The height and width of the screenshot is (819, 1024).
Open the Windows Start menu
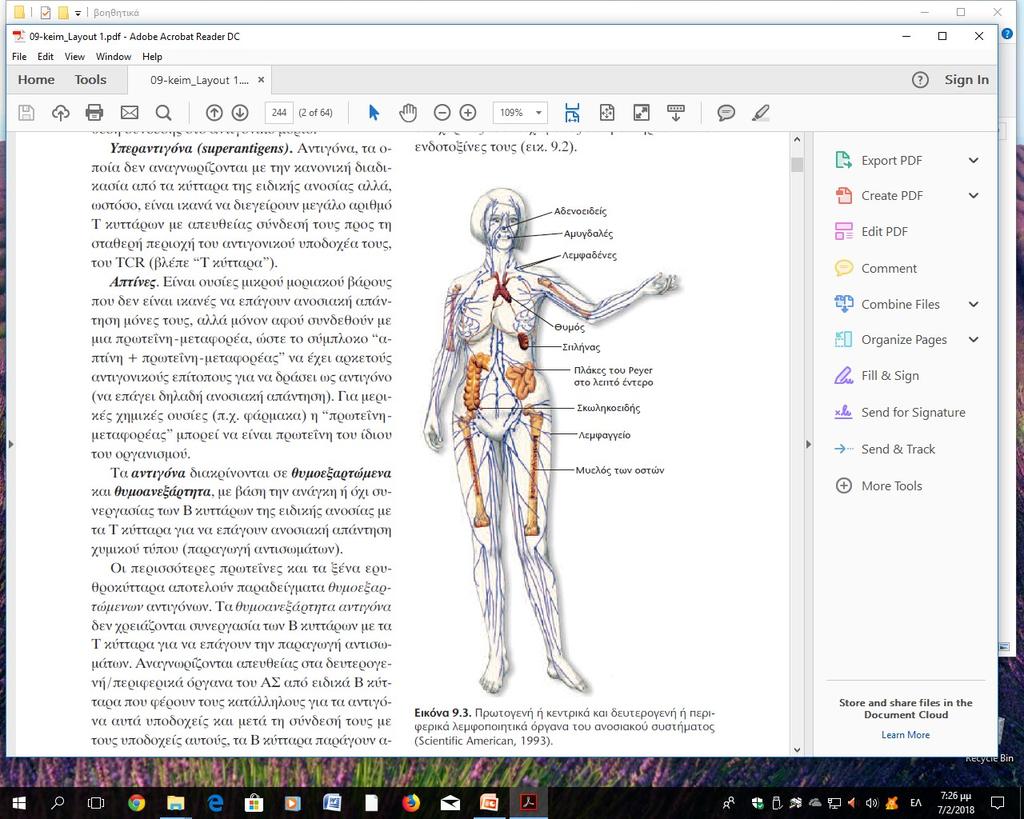coord(18,803)
